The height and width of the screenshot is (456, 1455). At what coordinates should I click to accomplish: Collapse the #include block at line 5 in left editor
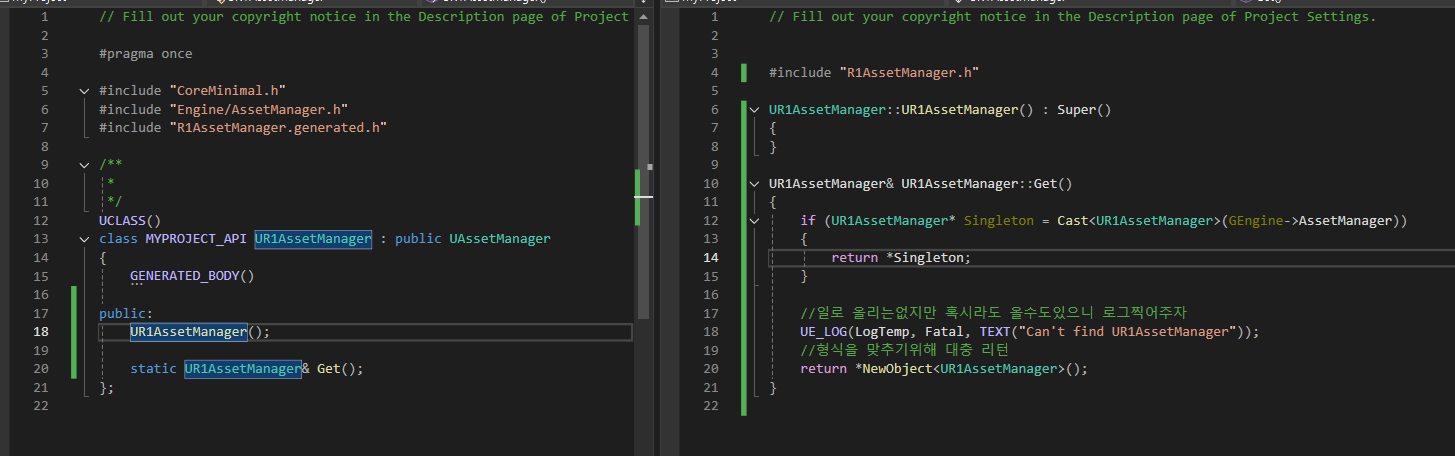pyautogui.click(x=84, y=91)
